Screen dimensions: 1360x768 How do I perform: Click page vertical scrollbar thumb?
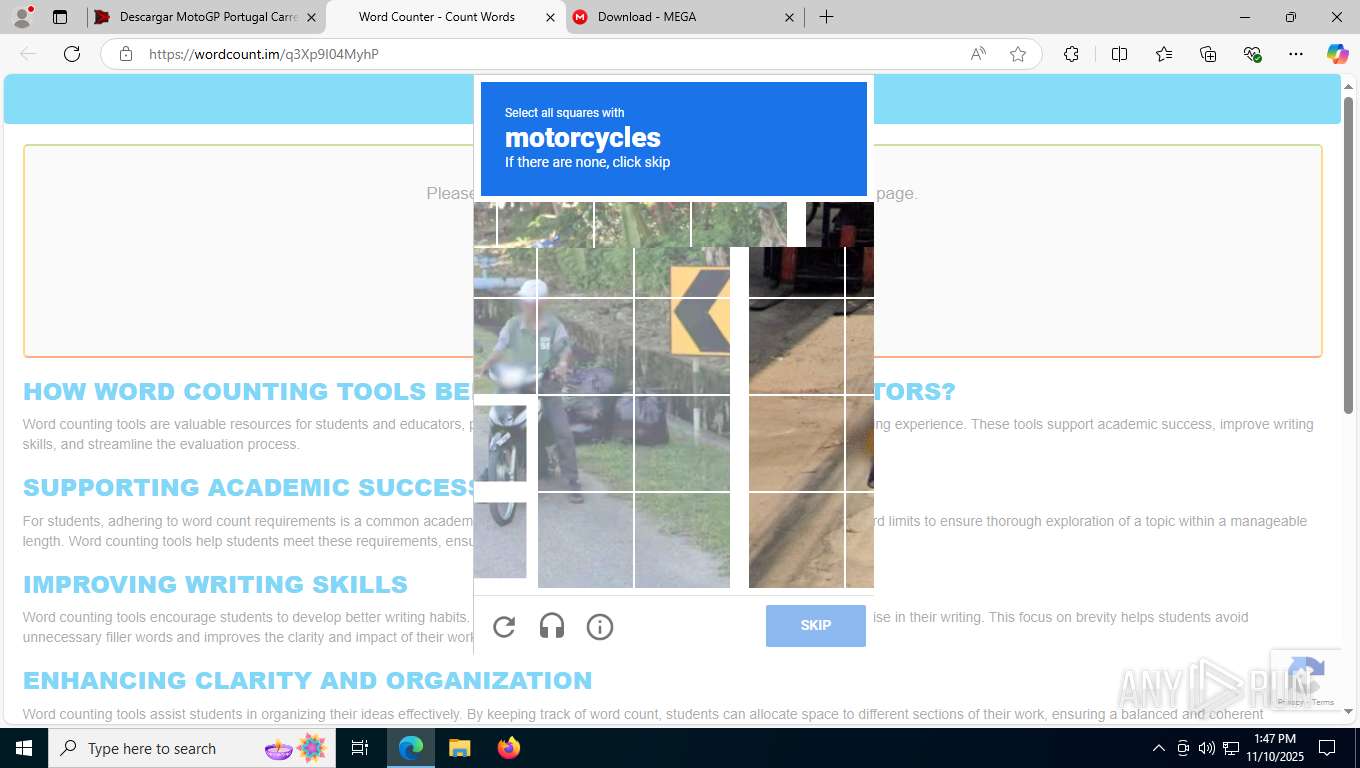click(1348, 255)
